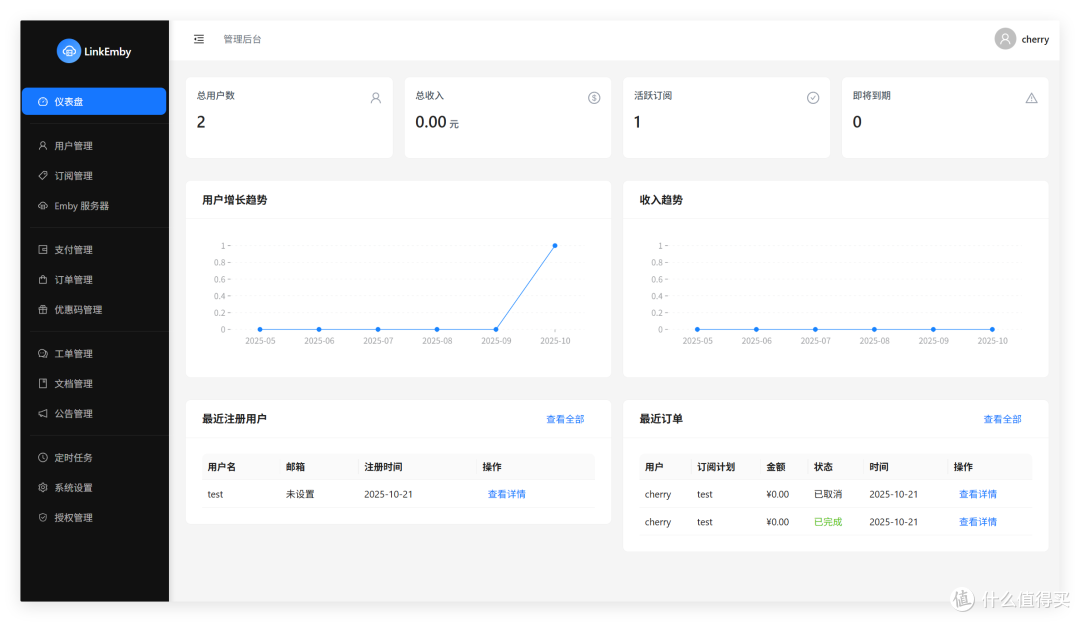Viewport: 1080px width, 622px height.
Task: Click the dollar icon in 总收入 card
Action: coord(594,98)
